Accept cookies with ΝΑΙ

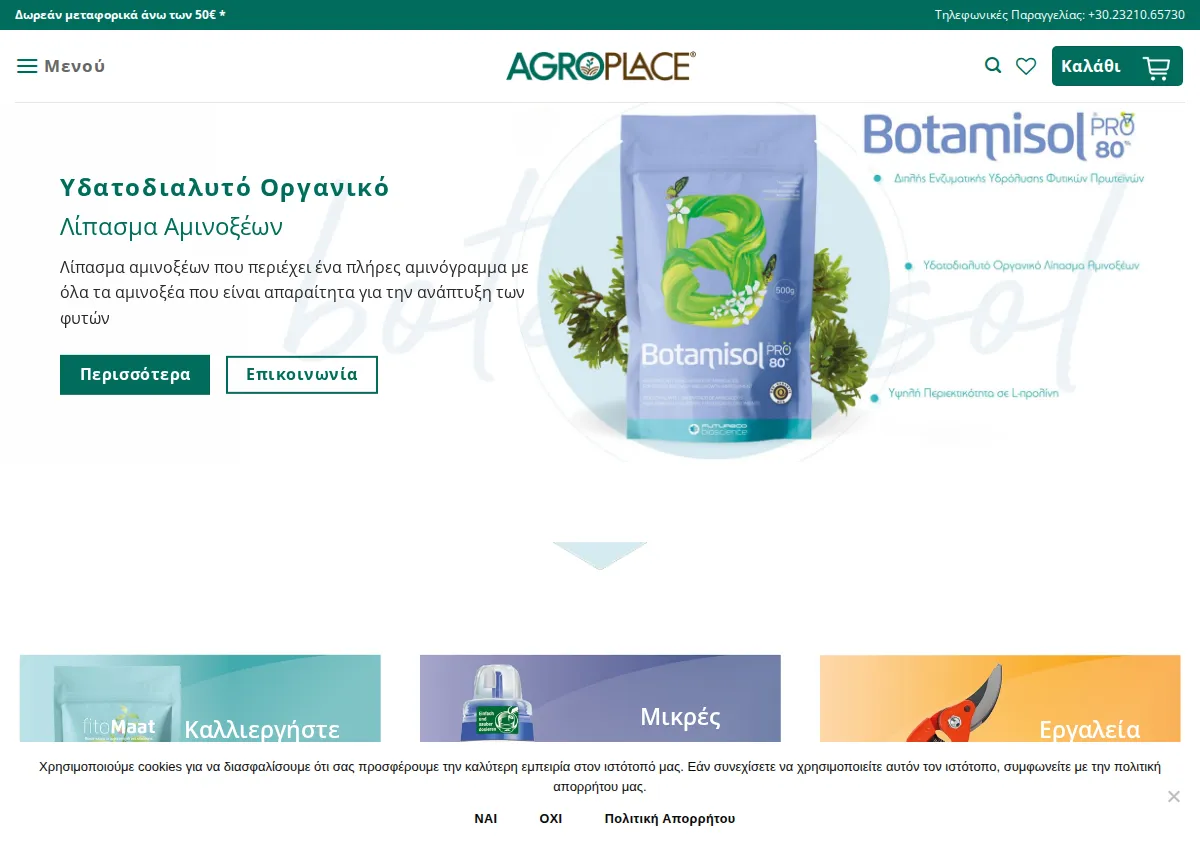click(486, 818)
